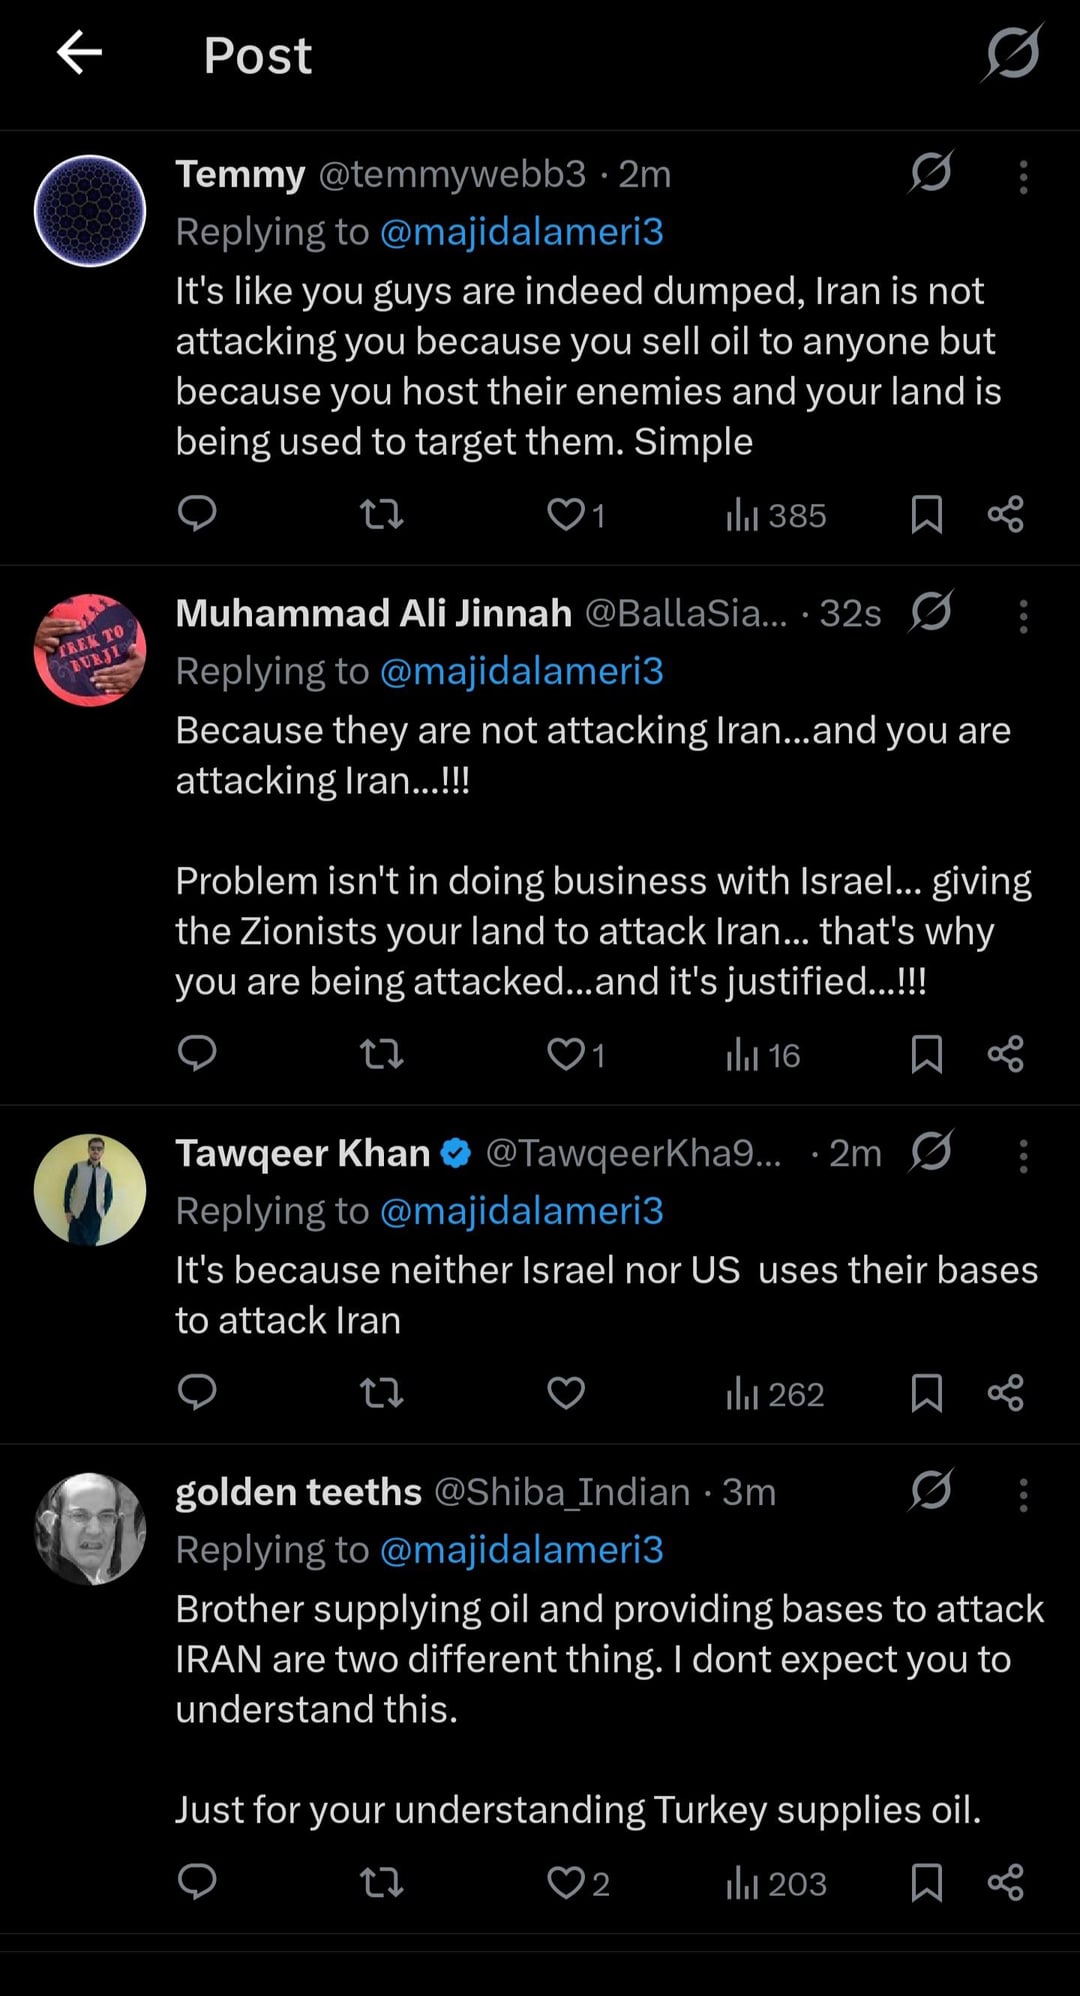
Task: Open Grok icon in the Post header
Action: pos(1012,53)
